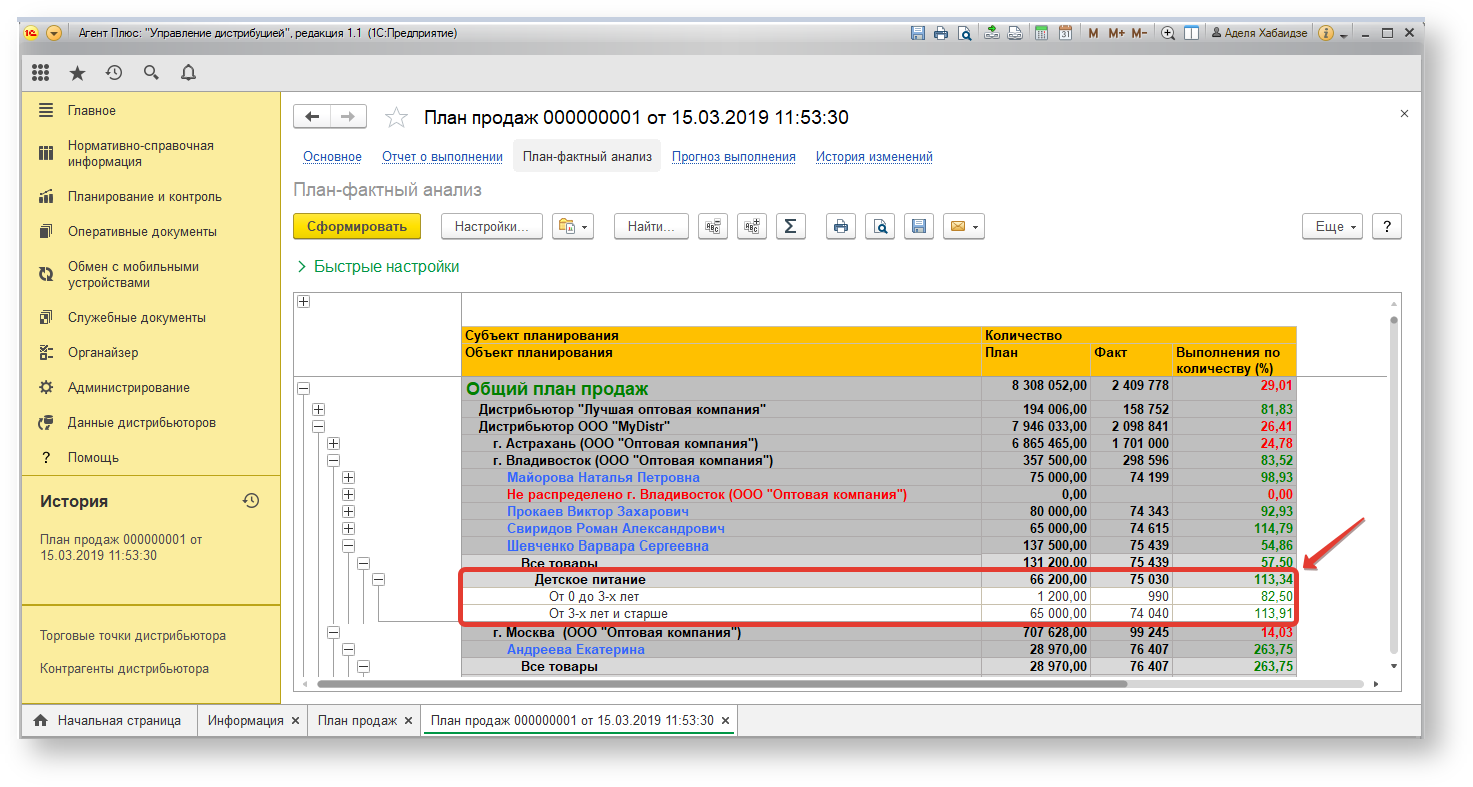Expand the Майорова Наталья Петровна row
The image size is (1473, 787).
[349, 477]
